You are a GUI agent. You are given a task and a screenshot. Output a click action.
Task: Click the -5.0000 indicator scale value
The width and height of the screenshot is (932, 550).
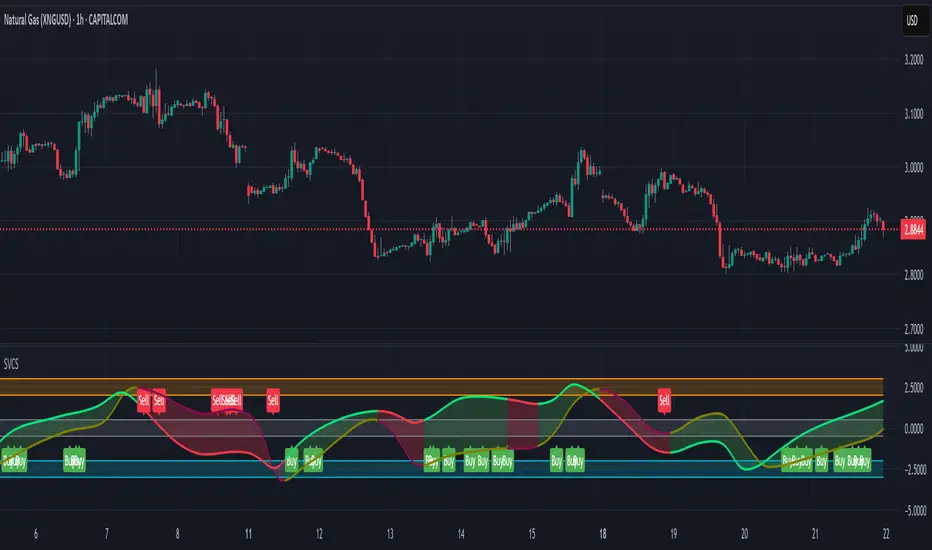click(x=915, y=511)
